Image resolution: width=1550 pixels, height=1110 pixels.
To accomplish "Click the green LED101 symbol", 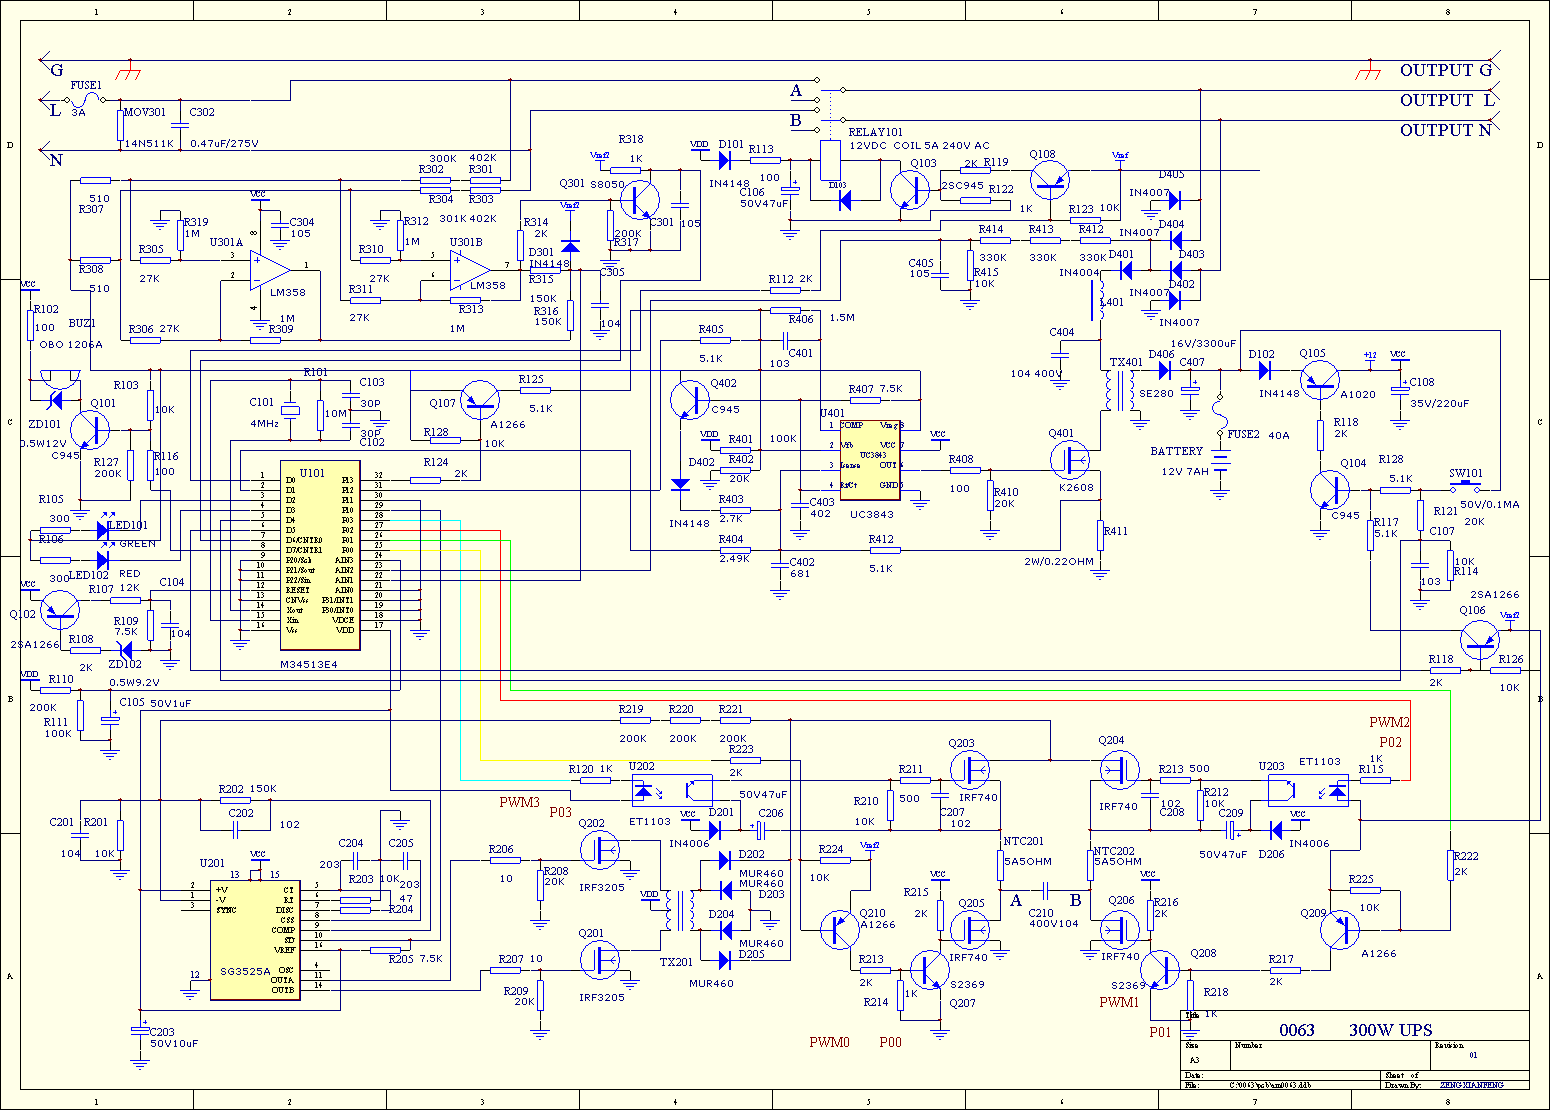I will pos(104,530).
